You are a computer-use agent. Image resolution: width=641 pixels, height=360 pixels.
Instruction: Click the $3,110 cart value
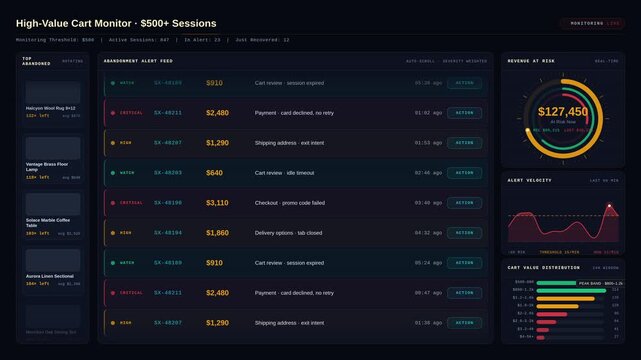217,203
